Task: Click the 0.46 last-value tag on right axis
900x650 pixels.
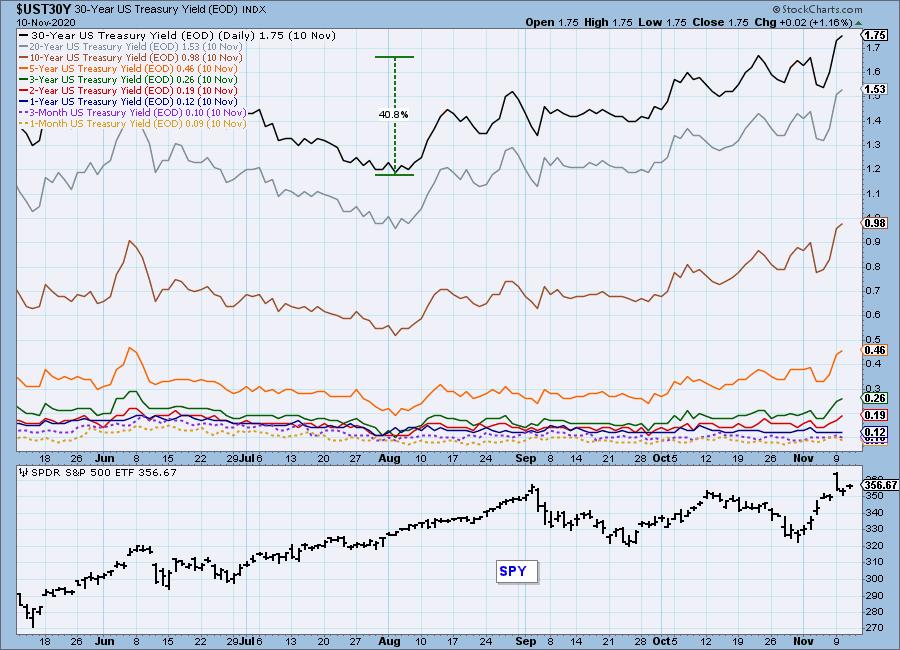Action: (x=875, y=350)
